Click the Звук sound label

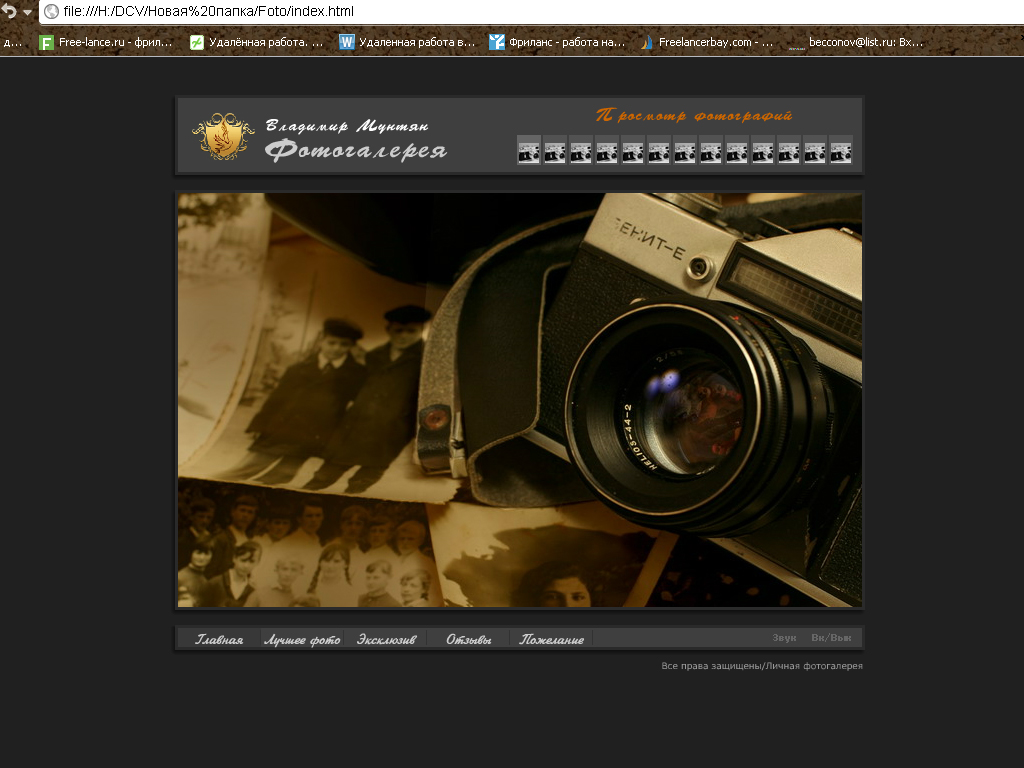[x=784, y=638]
